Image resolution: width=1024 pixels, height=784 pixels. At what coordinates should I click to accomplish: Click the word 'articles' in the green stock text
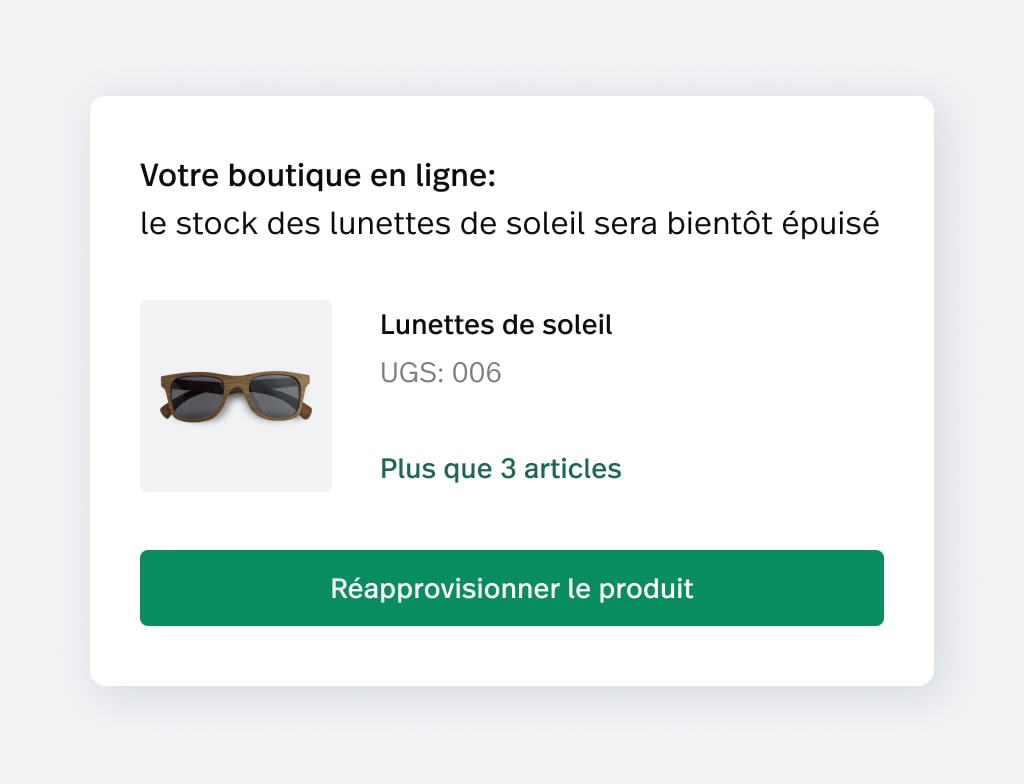(x=573, y=468)
